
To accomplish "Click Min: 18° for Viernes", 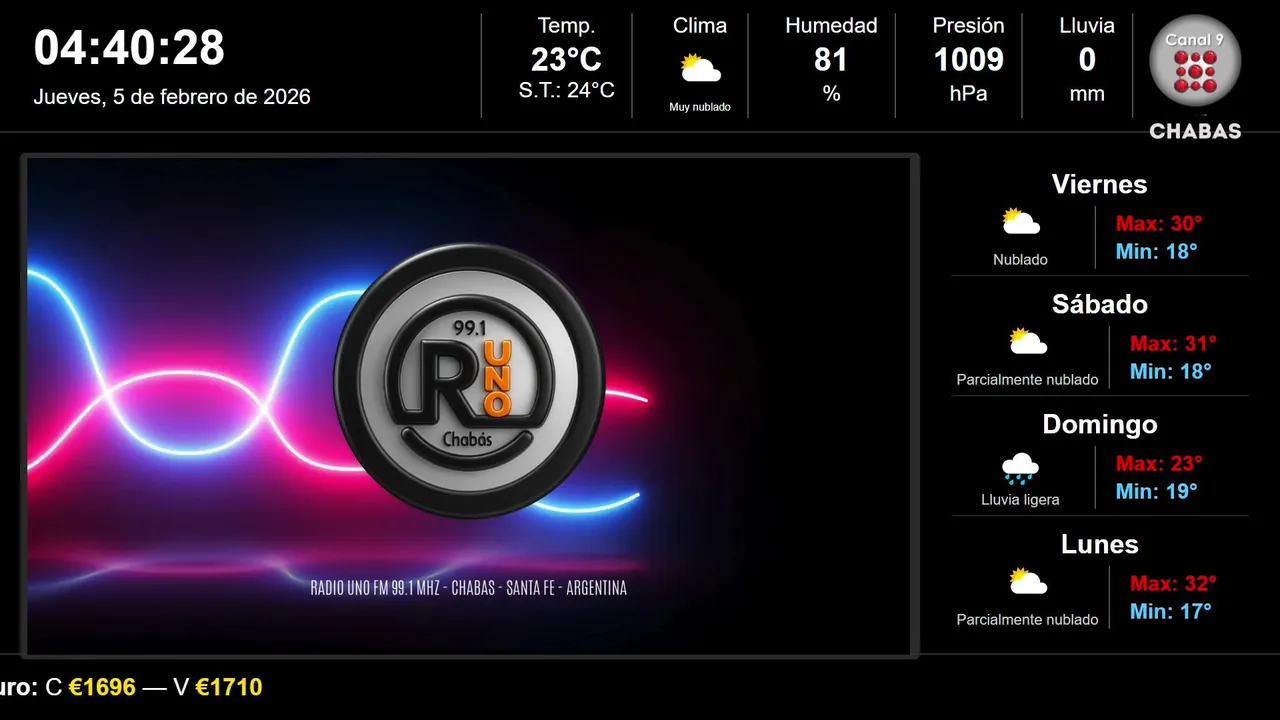I will coord(1156,251).
